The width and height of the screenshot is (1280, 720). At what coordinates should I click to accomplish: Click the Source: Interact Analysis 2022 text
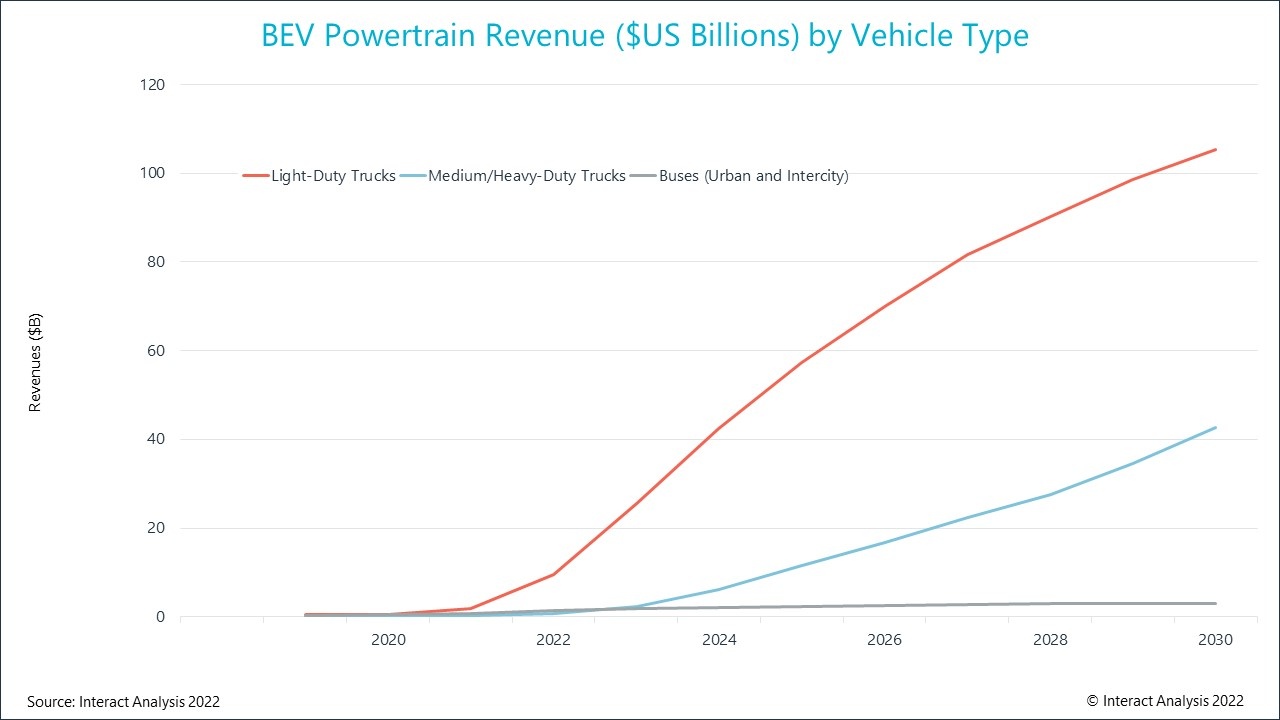pos(123,701)
